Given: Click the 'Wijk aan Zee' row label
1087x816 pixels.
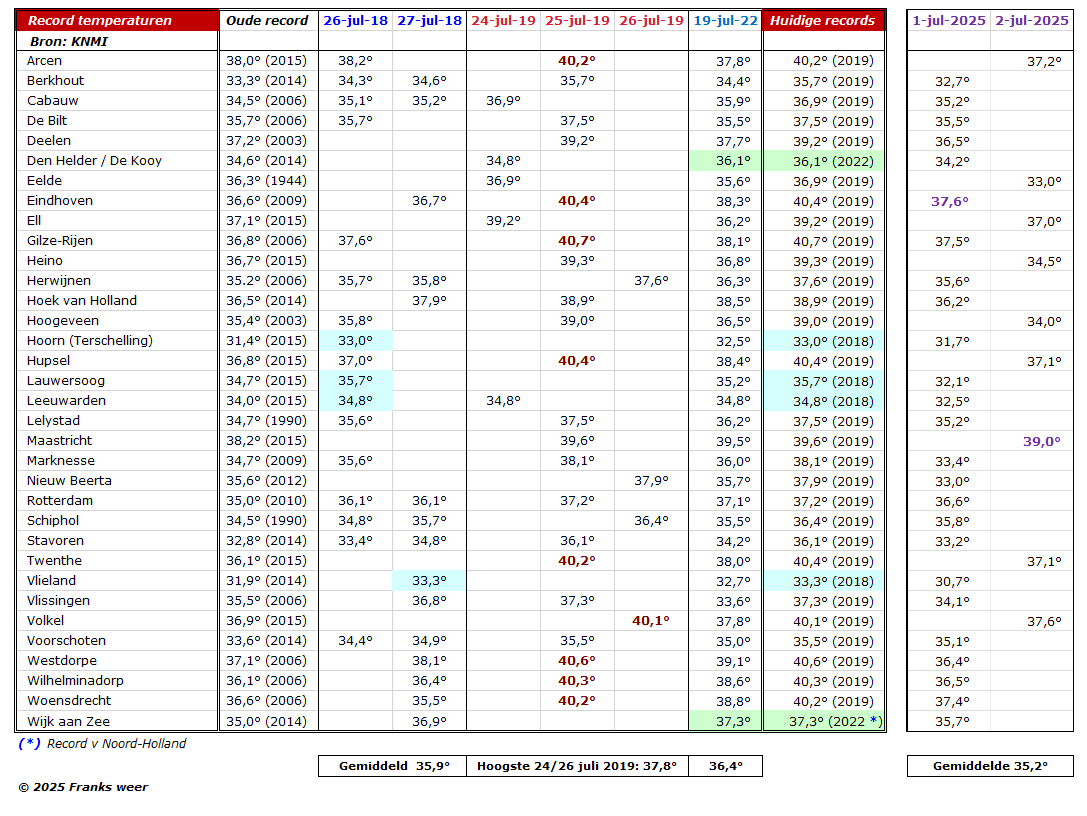Looking at the screenshot, I should pyautogui.click(x=69, y=722).
